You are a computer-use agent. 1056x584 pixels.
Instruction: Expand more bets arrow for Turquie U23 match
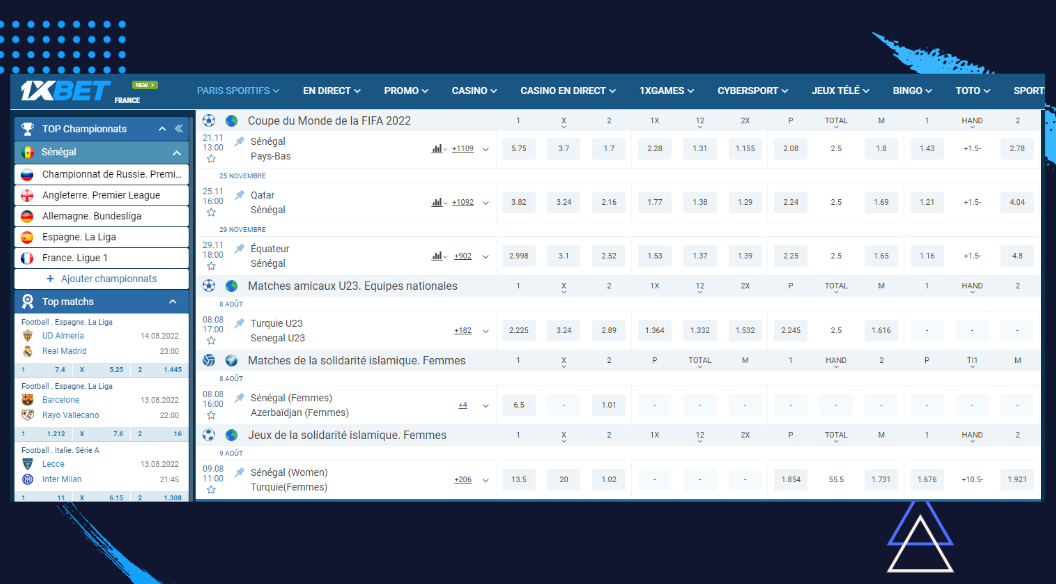point(486,331)
